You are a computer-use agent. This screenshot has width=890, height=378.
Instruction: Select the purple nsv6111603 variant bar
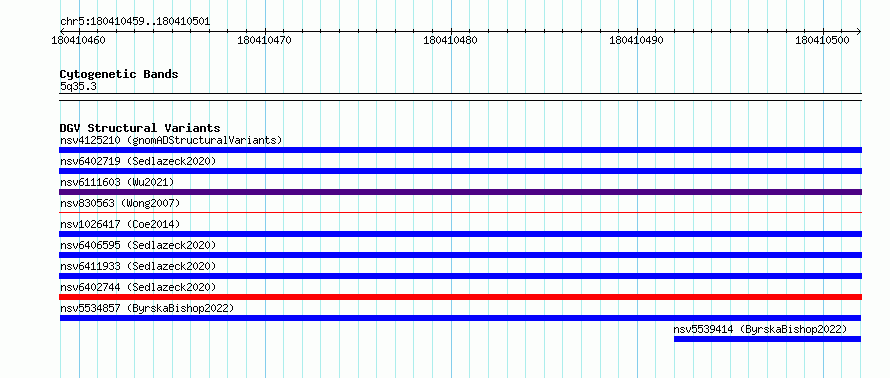pyautogui.click(x=460, y=192)
